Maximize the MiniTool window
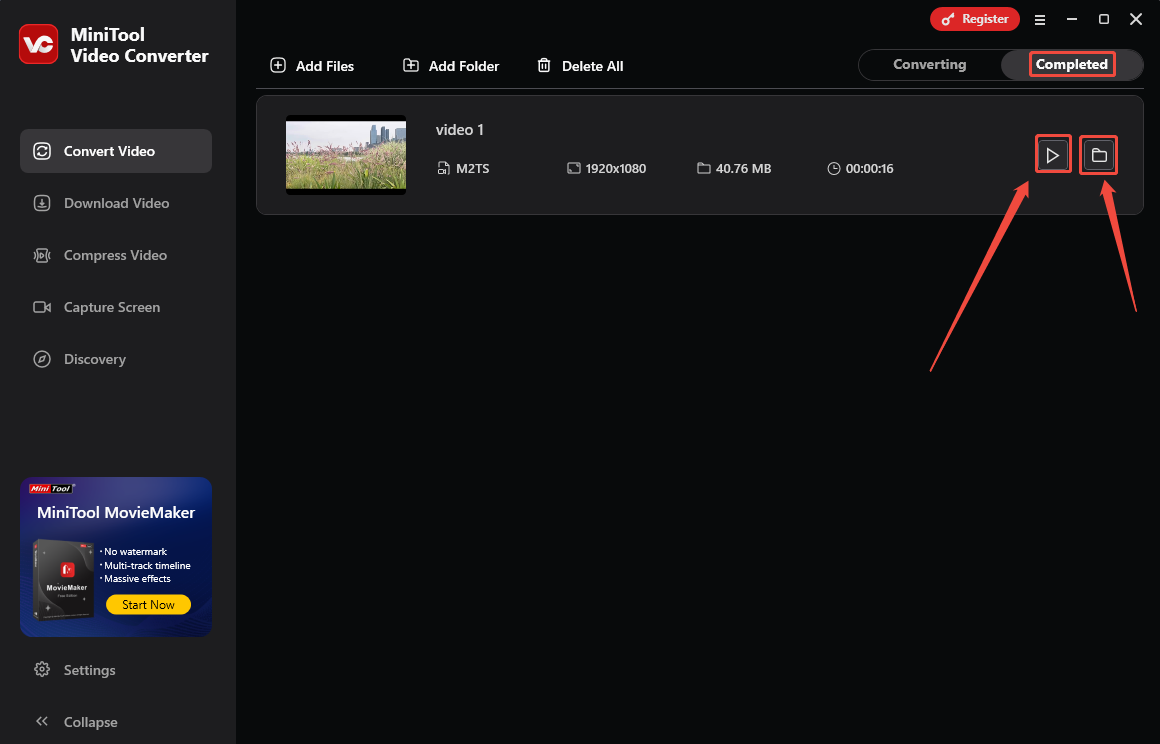Image resolution: width=1160 pixels, height=744 pixels. coord(1104,19)
